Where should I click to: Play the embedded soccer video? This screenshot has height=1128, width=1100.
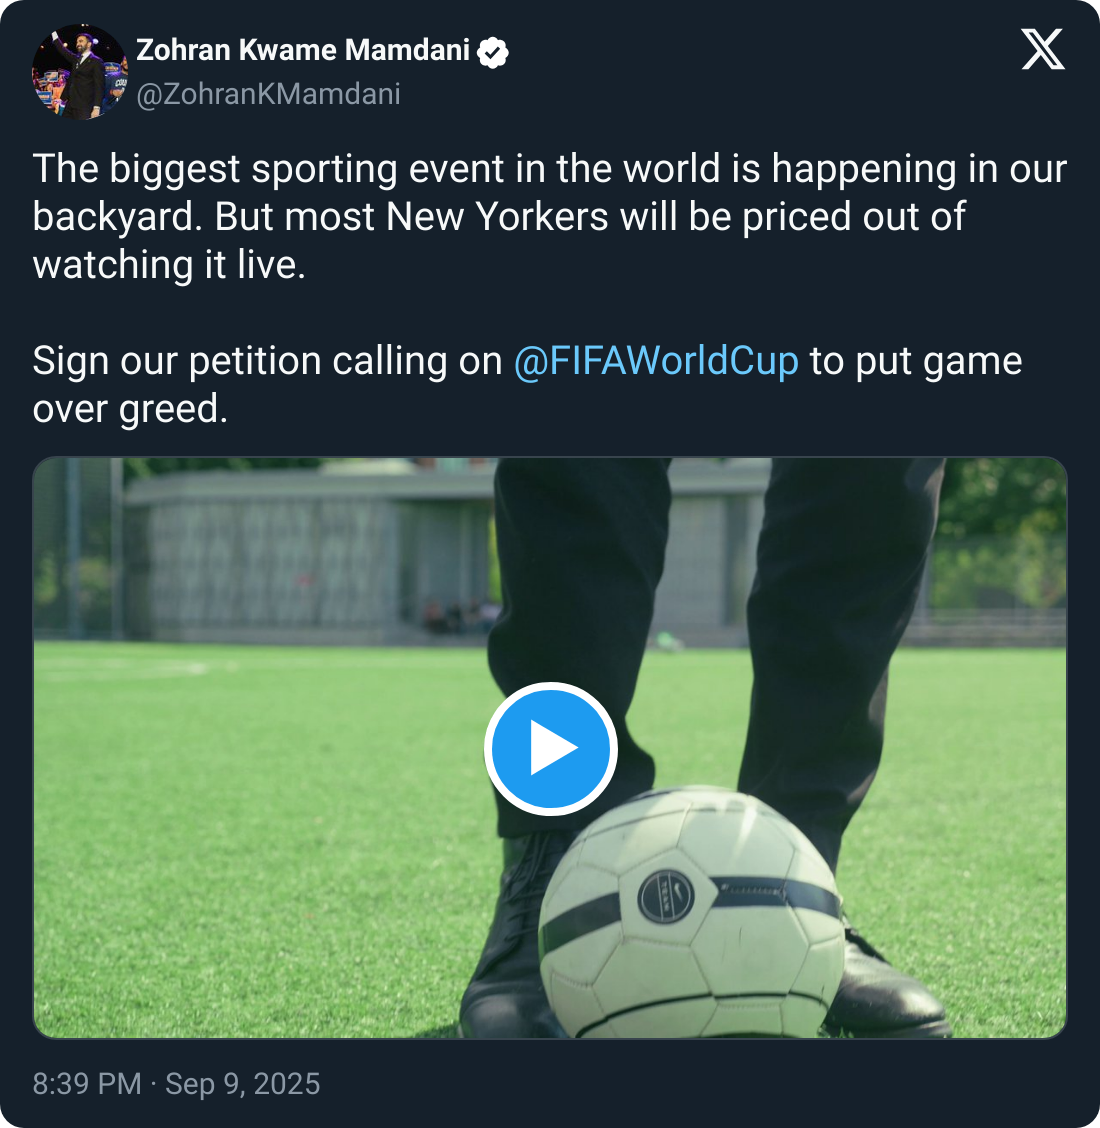(550, 748)
